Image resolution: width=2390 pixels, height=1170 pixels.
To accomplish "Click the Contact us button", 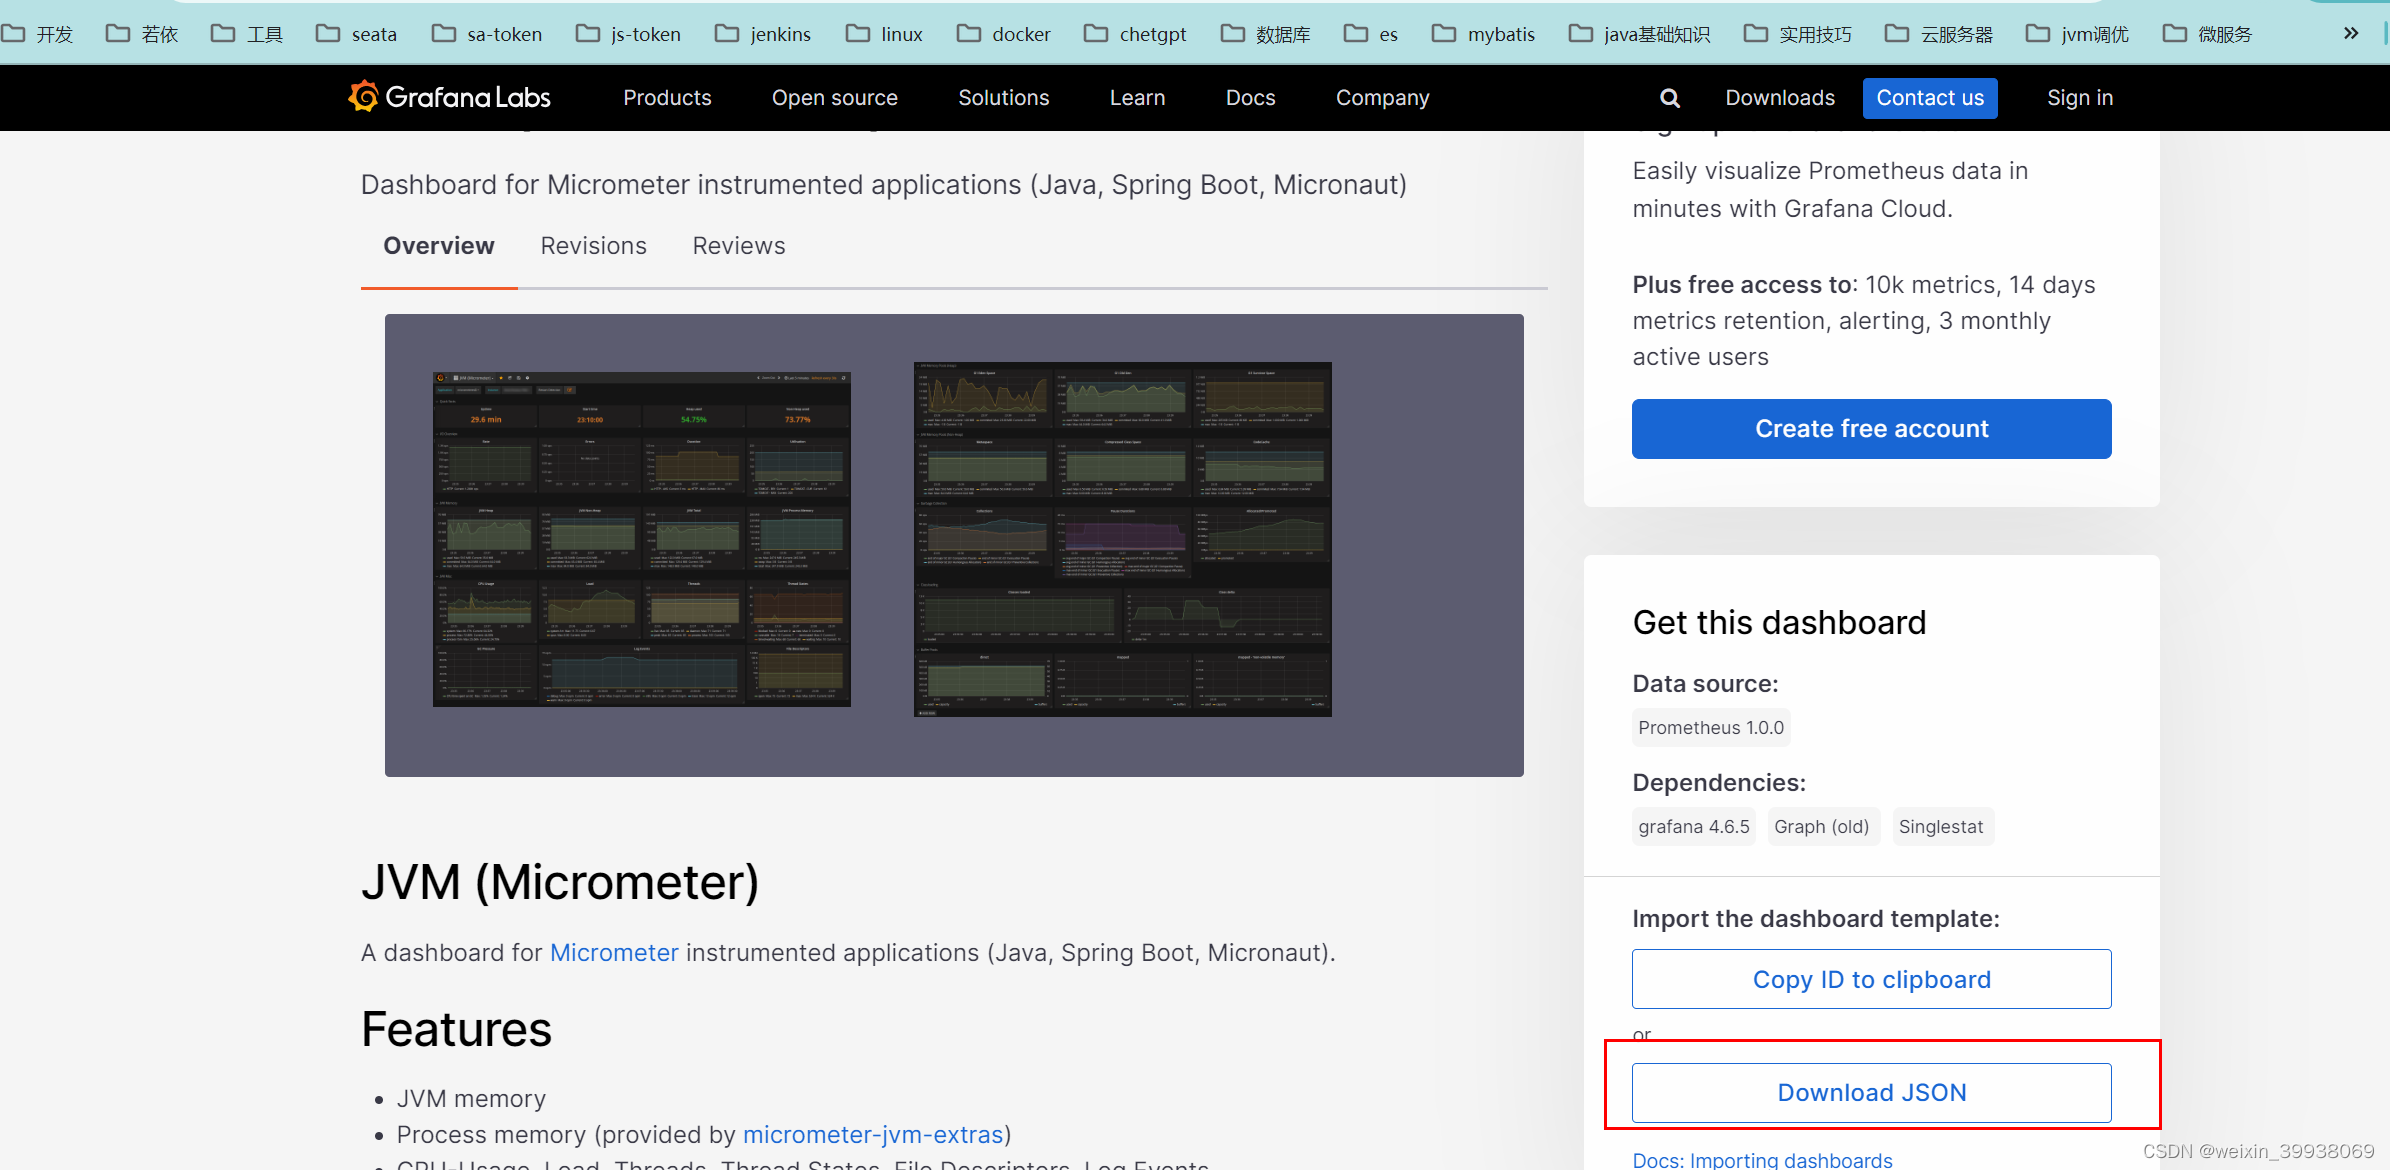I will (x=1930, y=98).
